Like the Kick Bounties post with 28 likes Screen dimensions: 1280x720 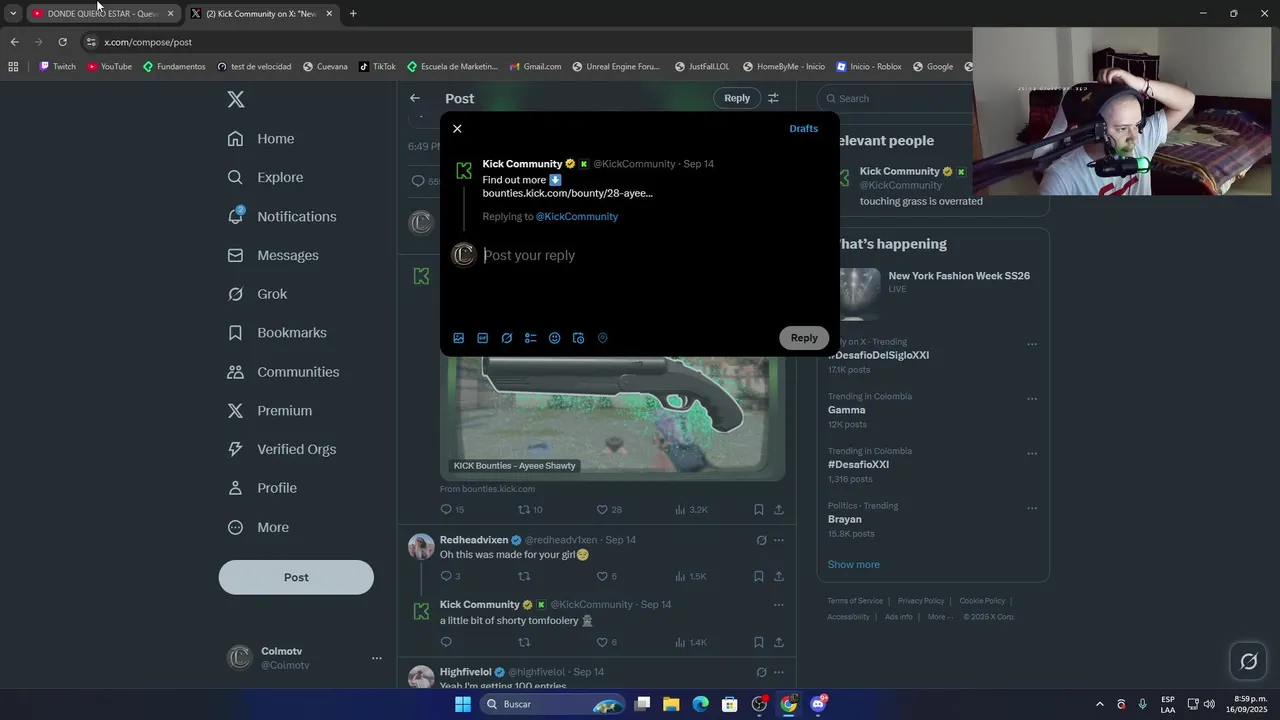(x=602, y=510)
